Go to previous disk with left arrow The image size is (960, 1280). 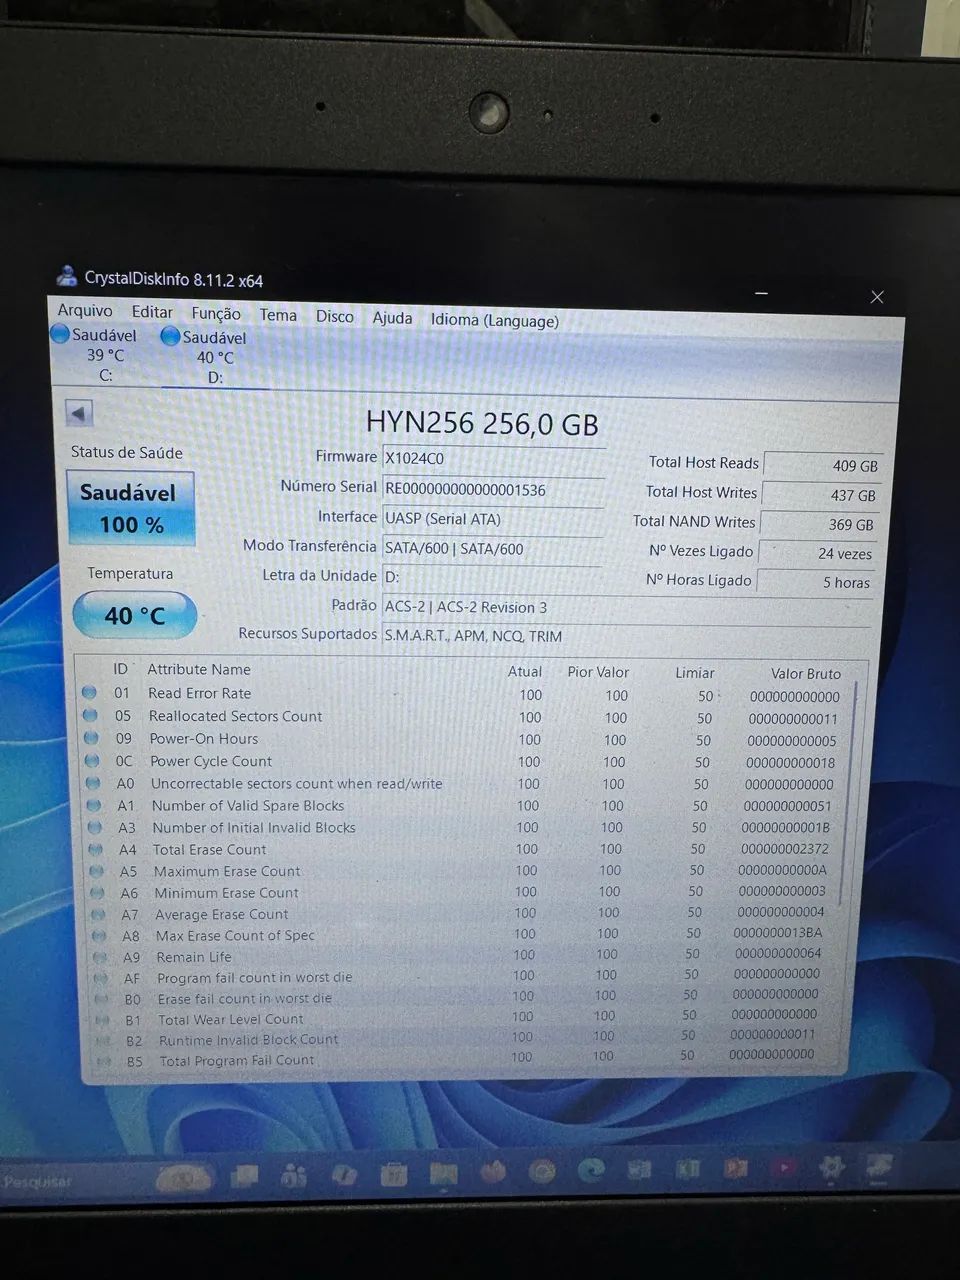tap(79, 412)
